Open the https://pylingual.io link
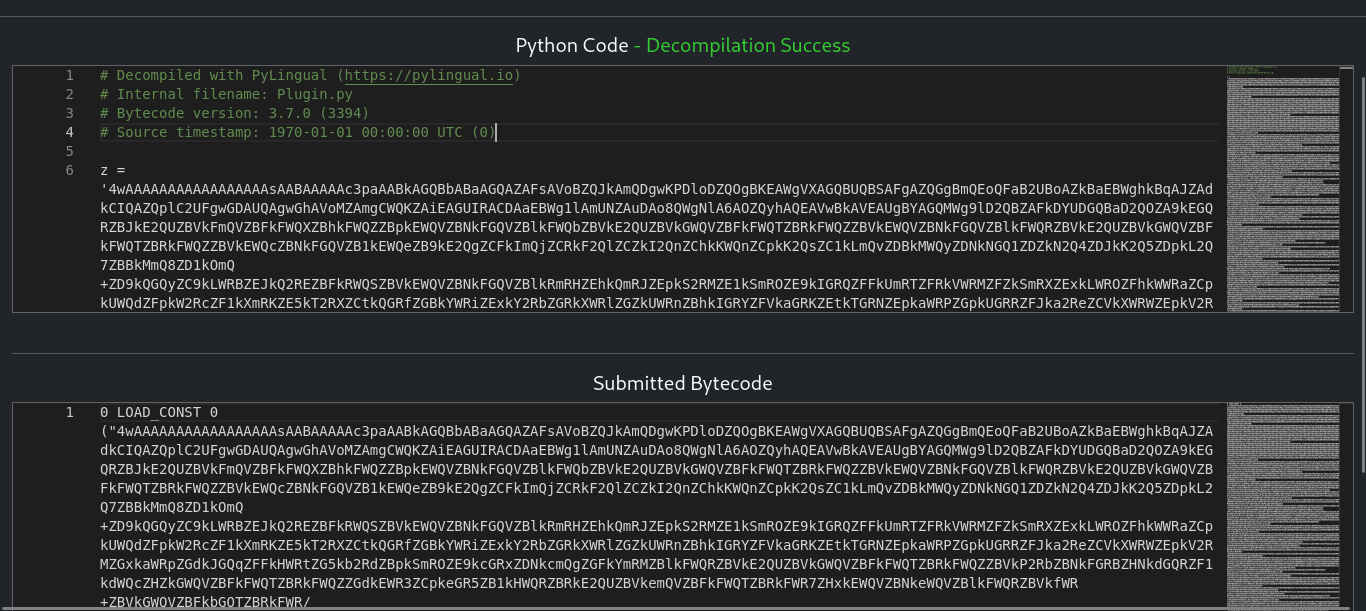Screen dimensions: 1366x611 (x=428, y=75)
